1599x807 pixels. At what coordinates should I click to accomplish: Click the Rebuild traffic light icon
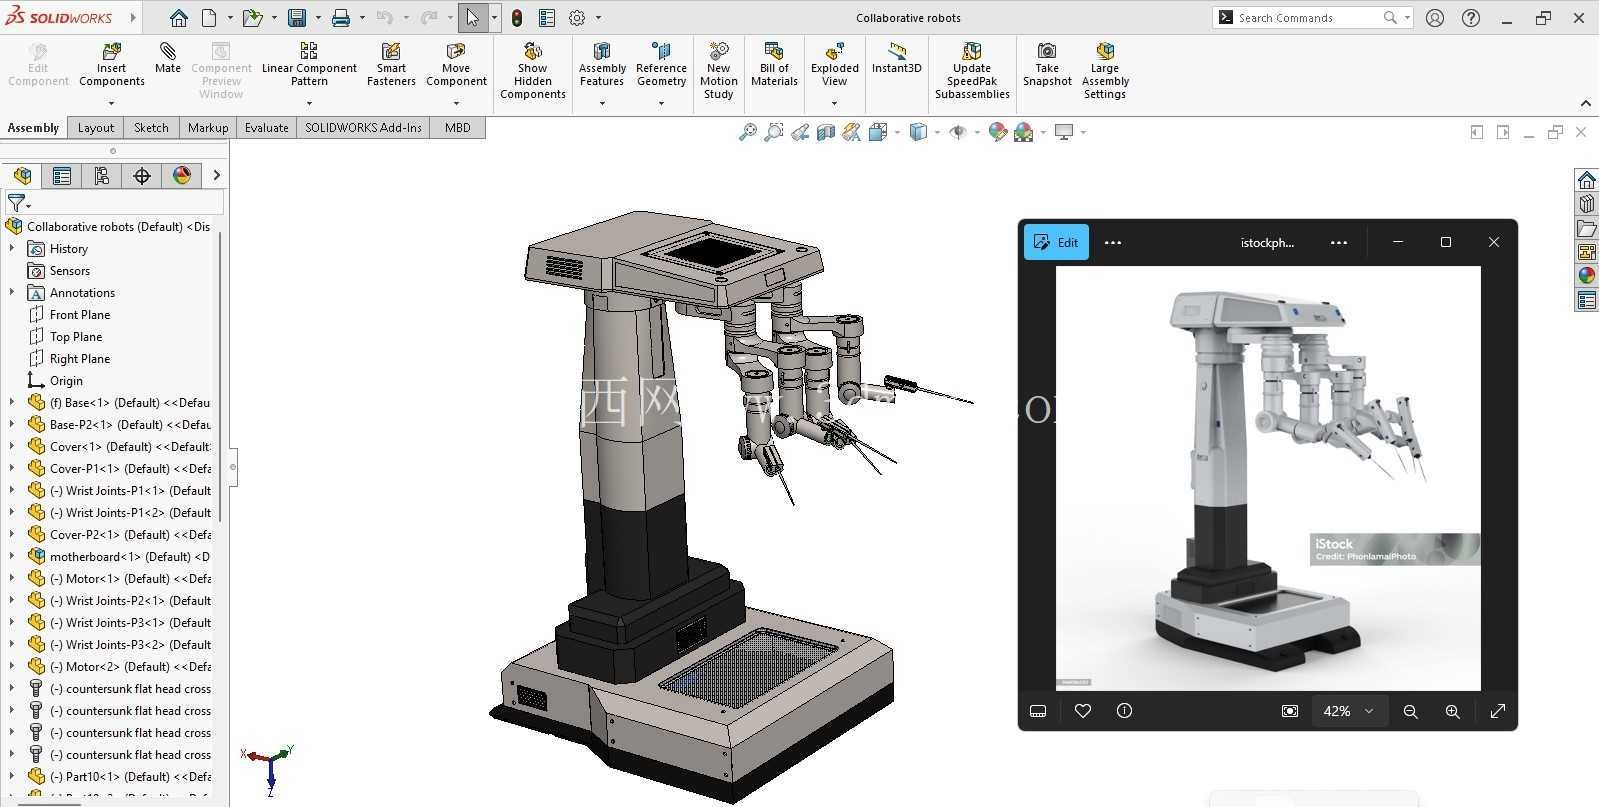(x=516, y=18)
